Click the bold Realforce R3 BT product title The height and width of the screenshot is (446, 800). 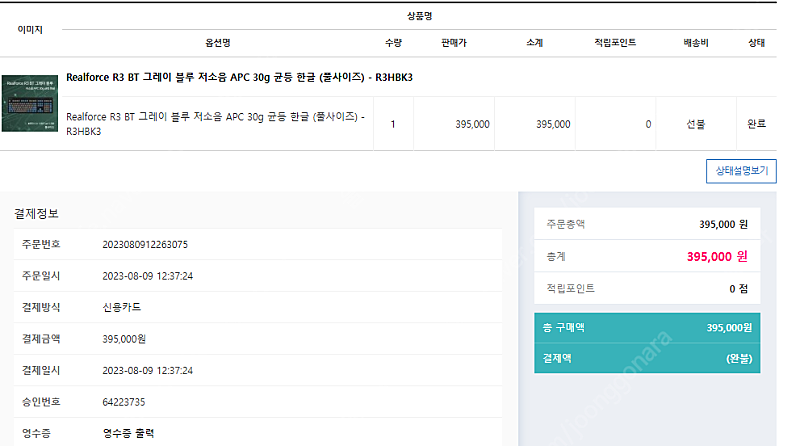pos(239,77)
